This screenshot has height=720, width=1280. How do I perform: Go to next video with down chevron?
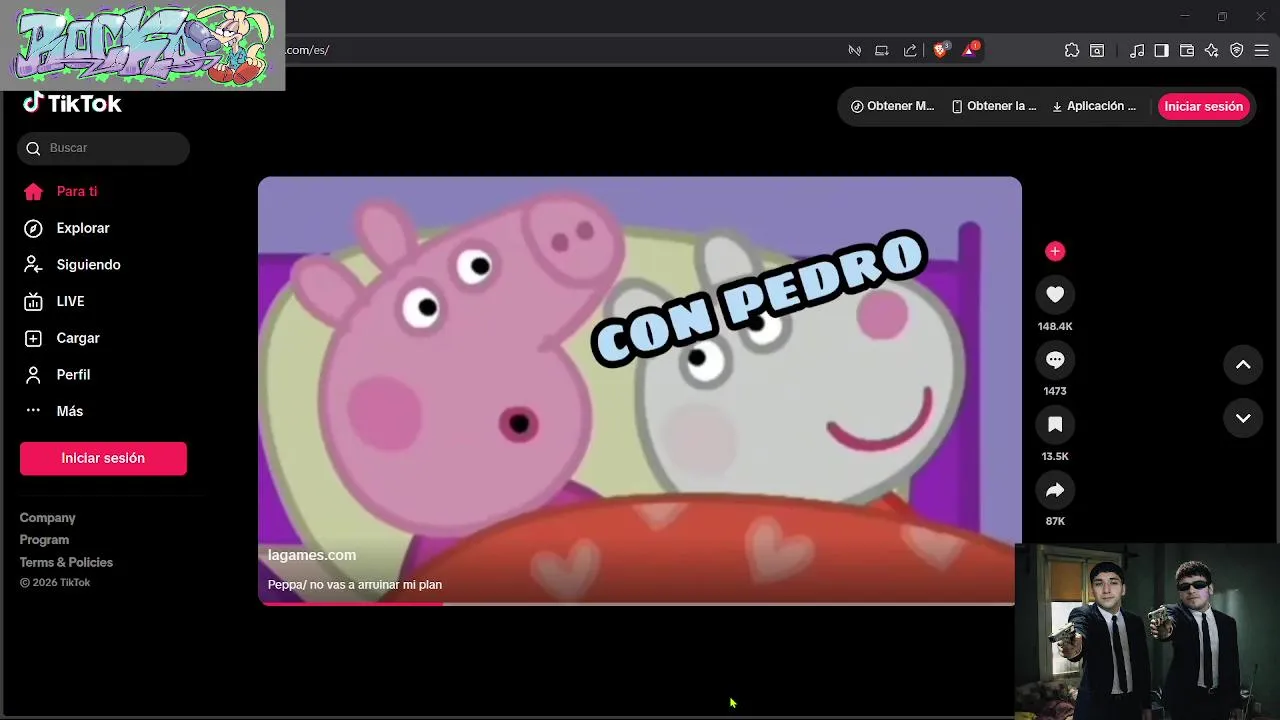(x=1243, y=418)
